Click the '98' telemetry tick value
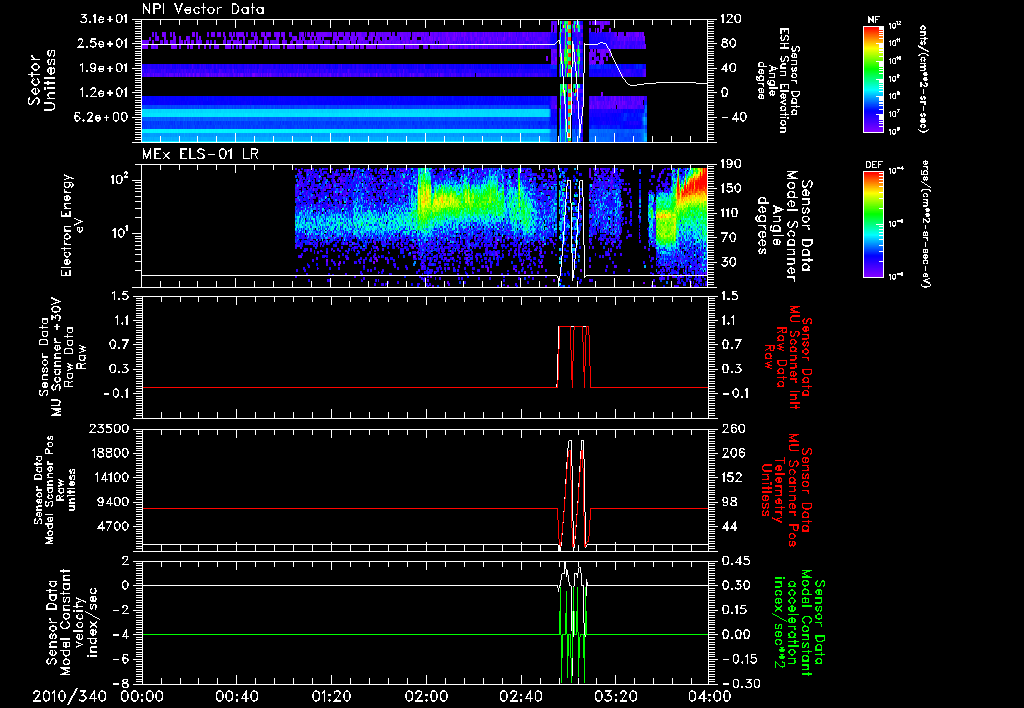 pyautogui.click(x=728, y=502)
